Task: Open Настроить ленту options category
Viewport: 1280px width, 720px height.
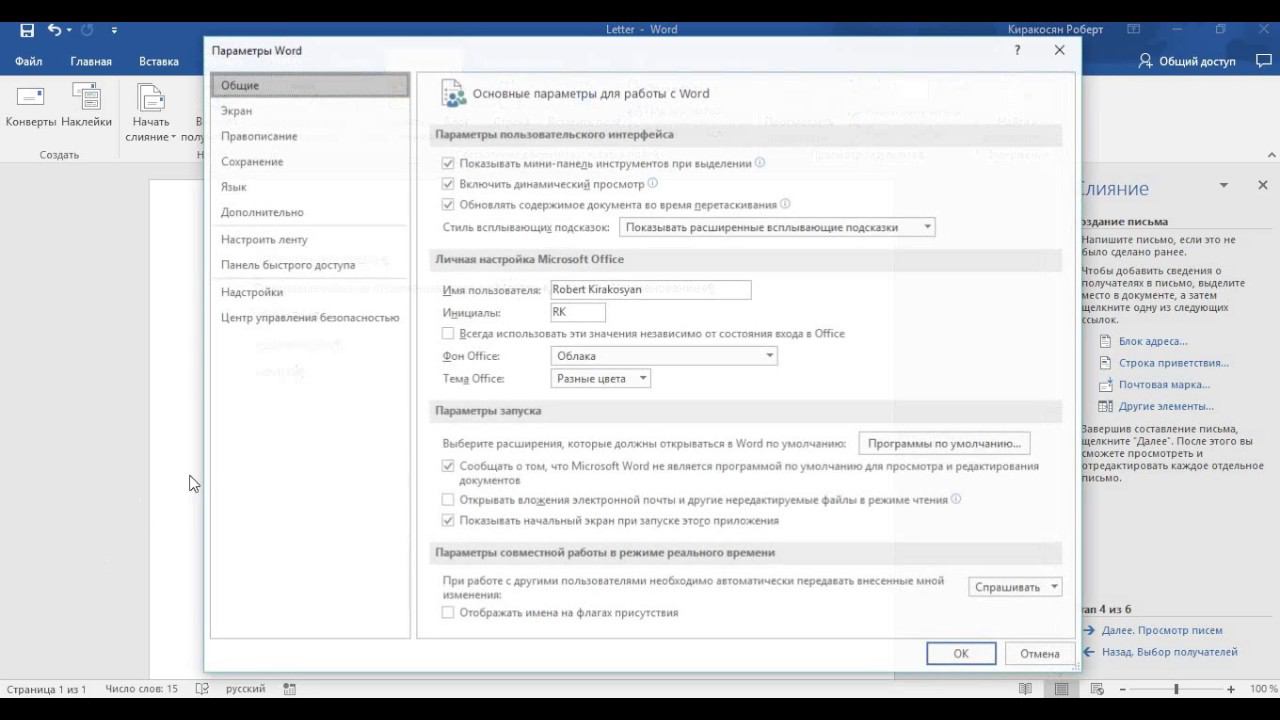Action: point(310,240)
